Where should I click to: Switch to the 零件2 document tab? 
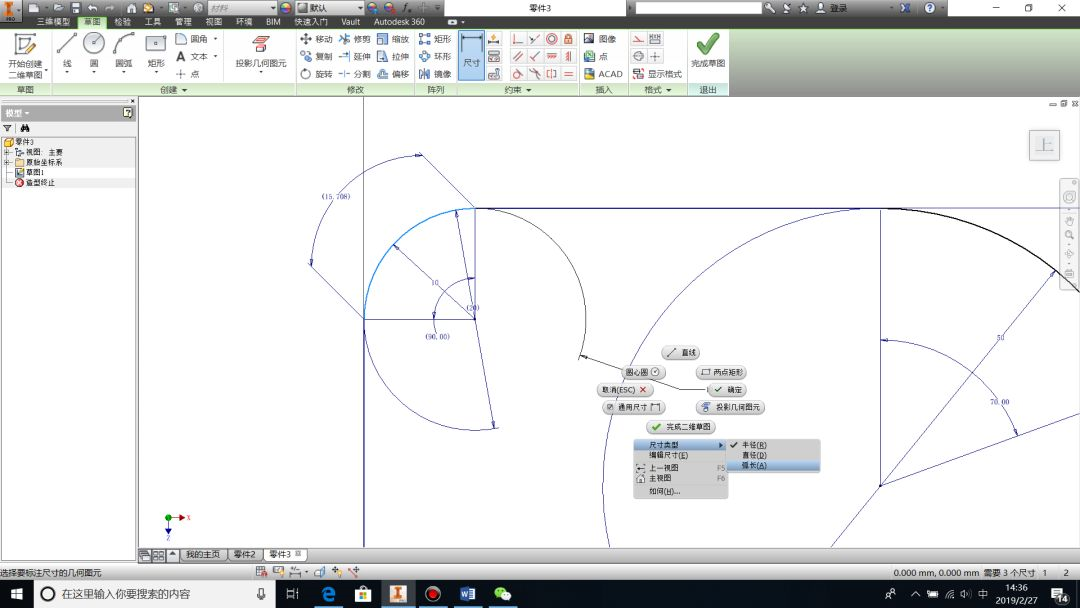tap(245, 554)
